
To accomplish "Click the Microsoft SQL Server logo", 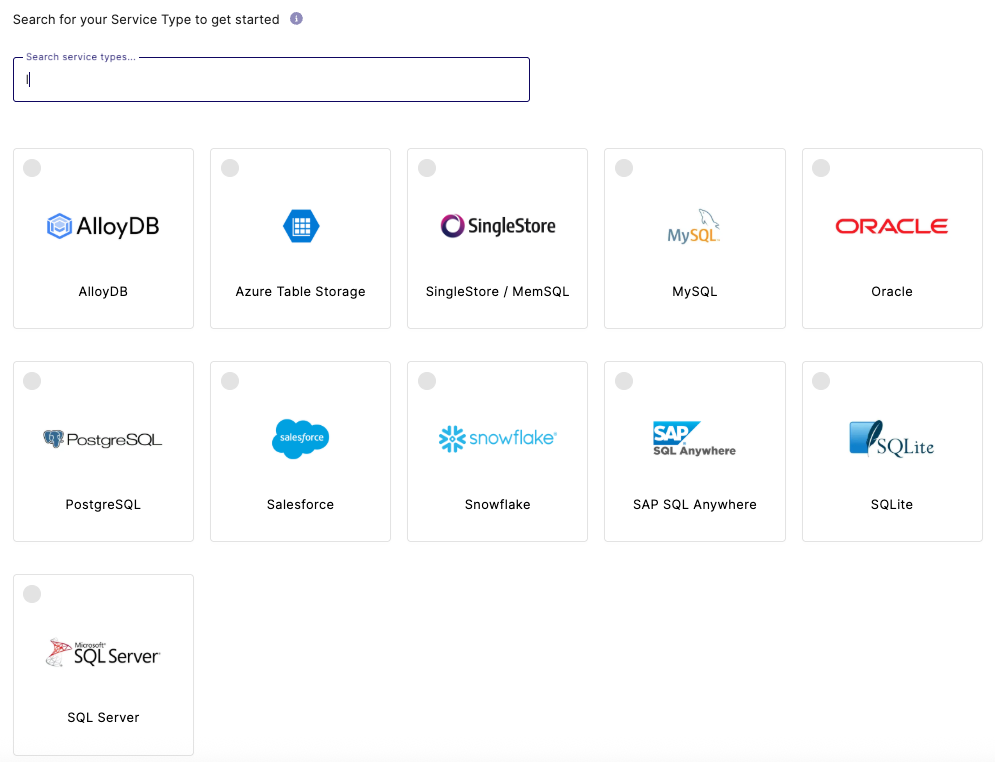I will [103, 653].
